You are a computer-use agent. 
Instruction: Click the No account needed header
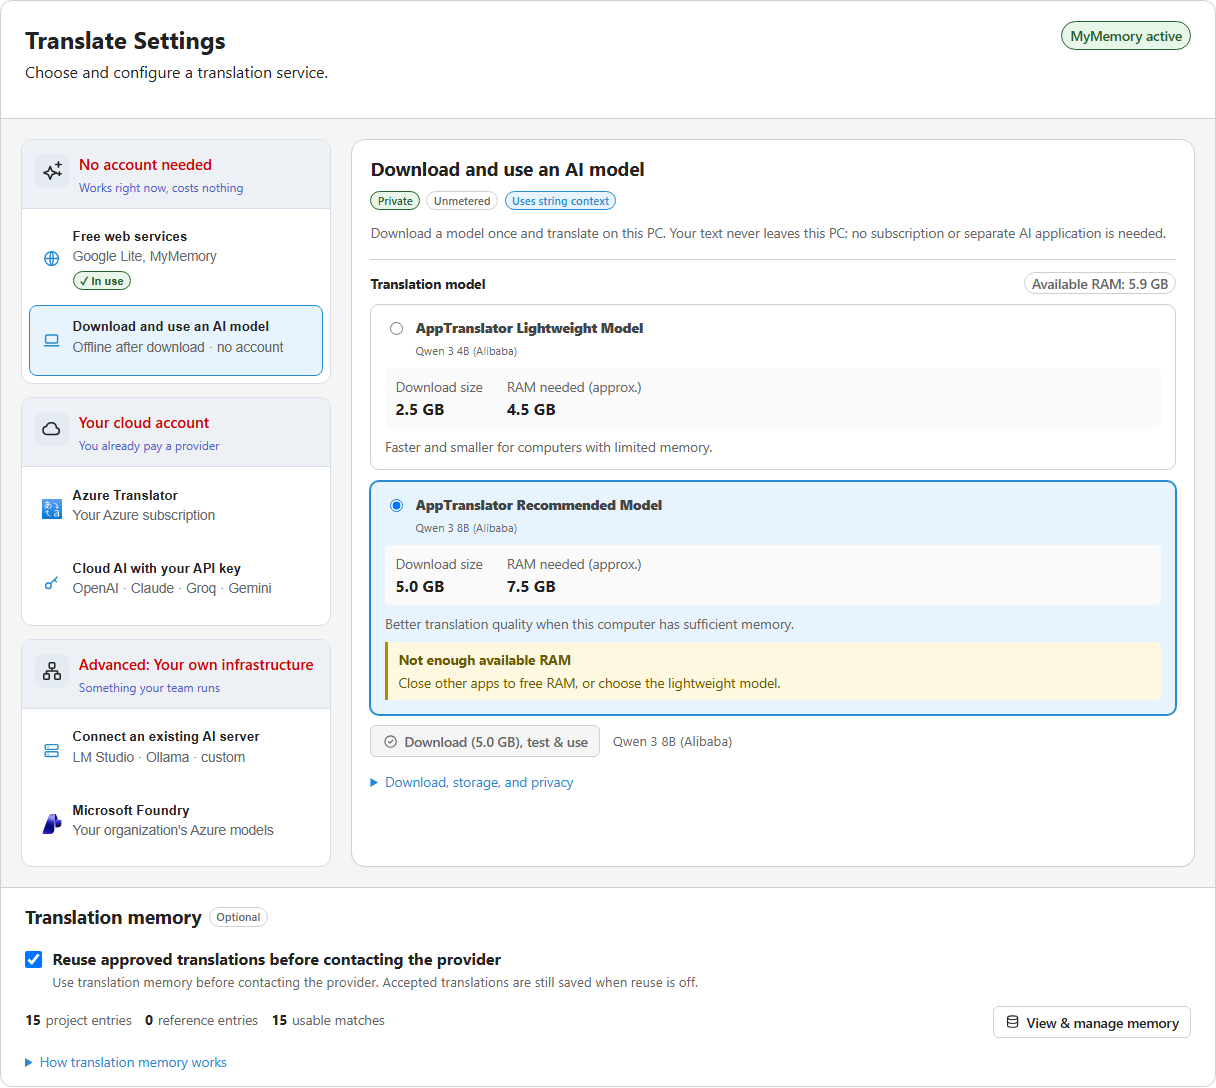[176, 174]
